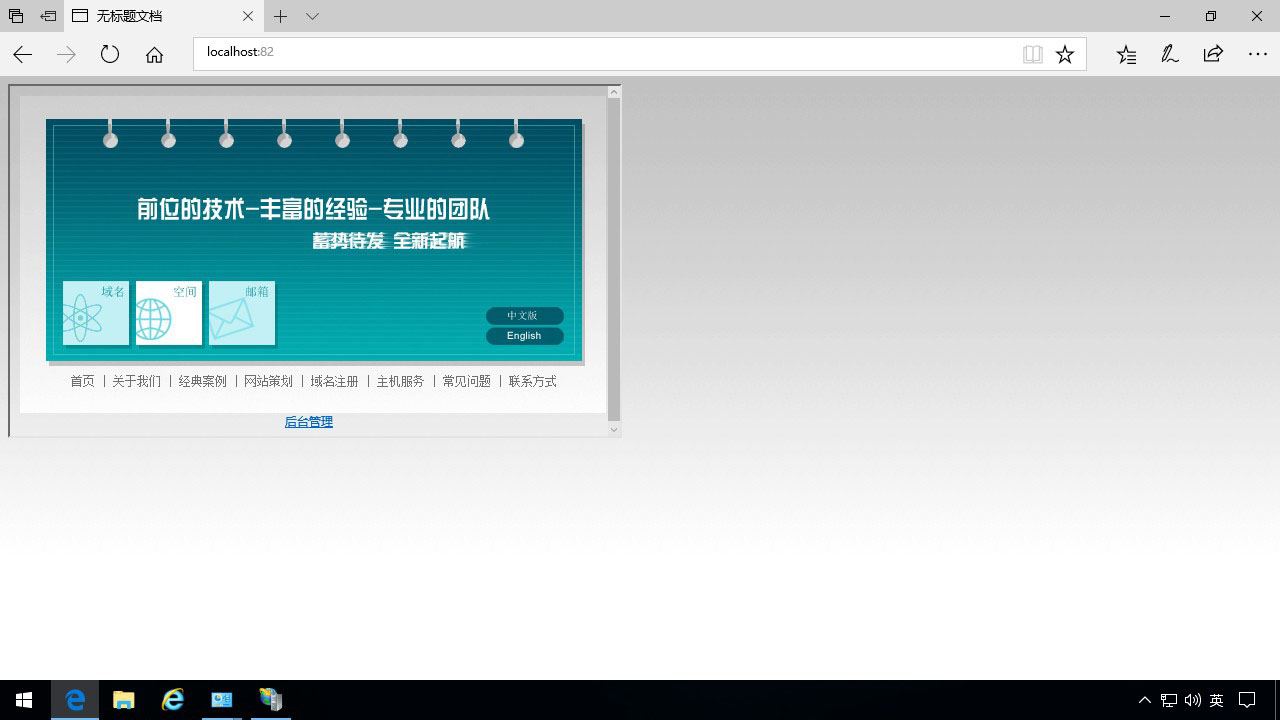Open the 关于我们 menu item

(136, 381)
